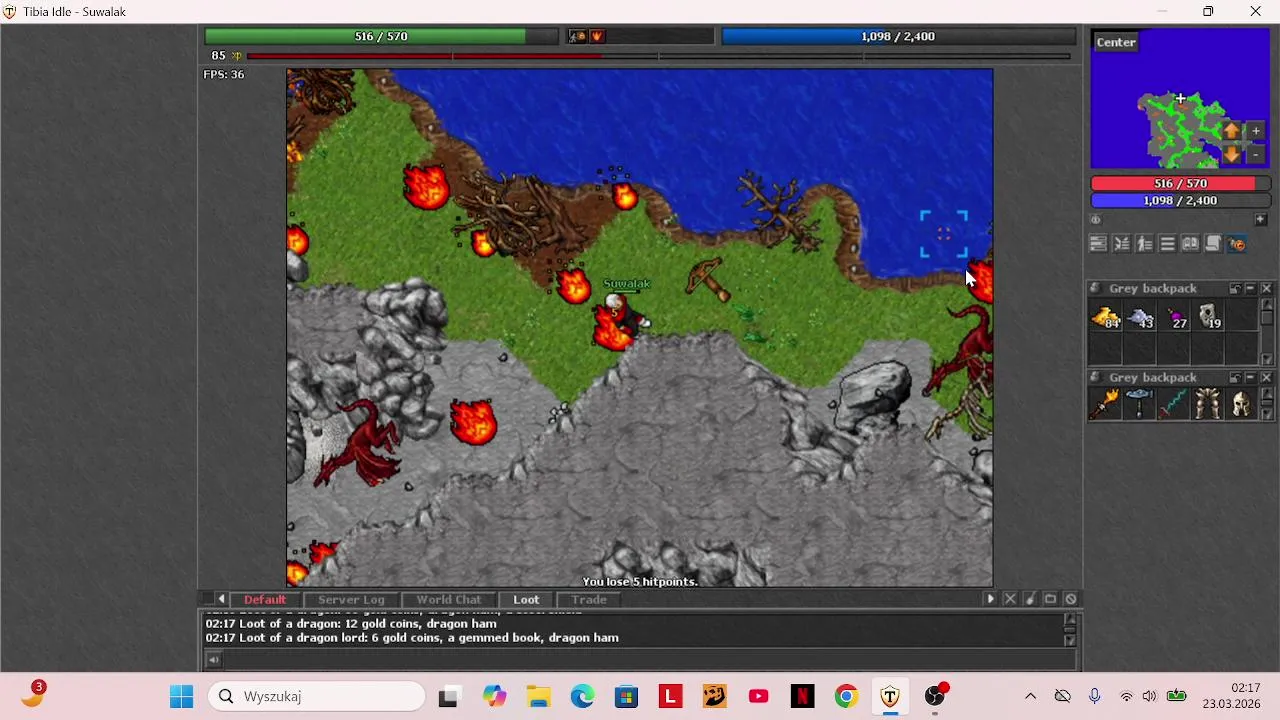The image size is (1280, 720).
Task: Select the helmet item in backpack
Action: tap(1242, 404)
